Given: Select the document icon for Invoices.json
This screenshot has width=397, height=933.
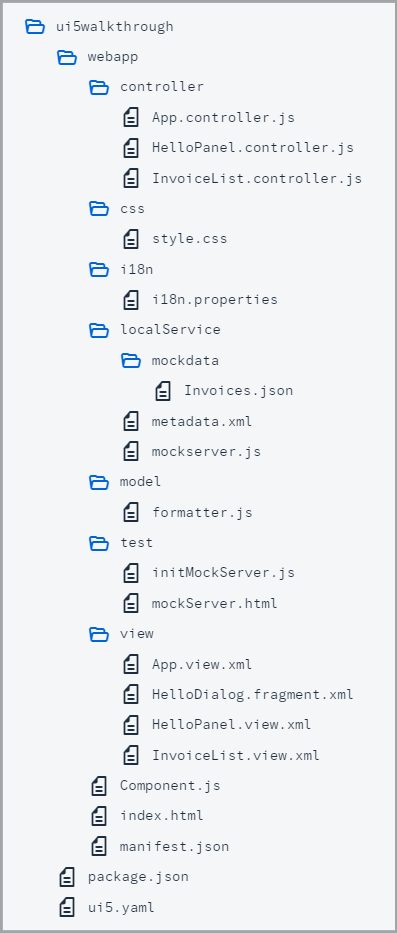Looking at the screenshot, I should pos(163,390).
